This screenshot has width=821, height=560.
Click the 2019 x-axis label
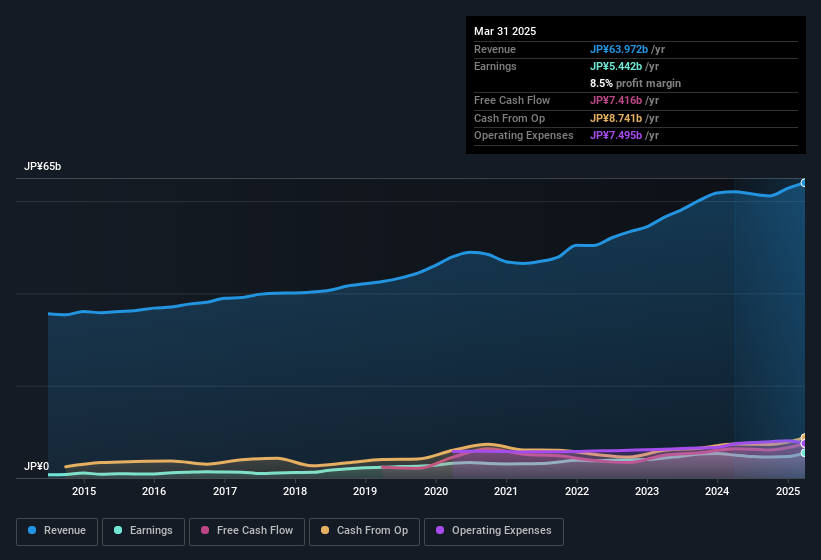coord(365,491)
